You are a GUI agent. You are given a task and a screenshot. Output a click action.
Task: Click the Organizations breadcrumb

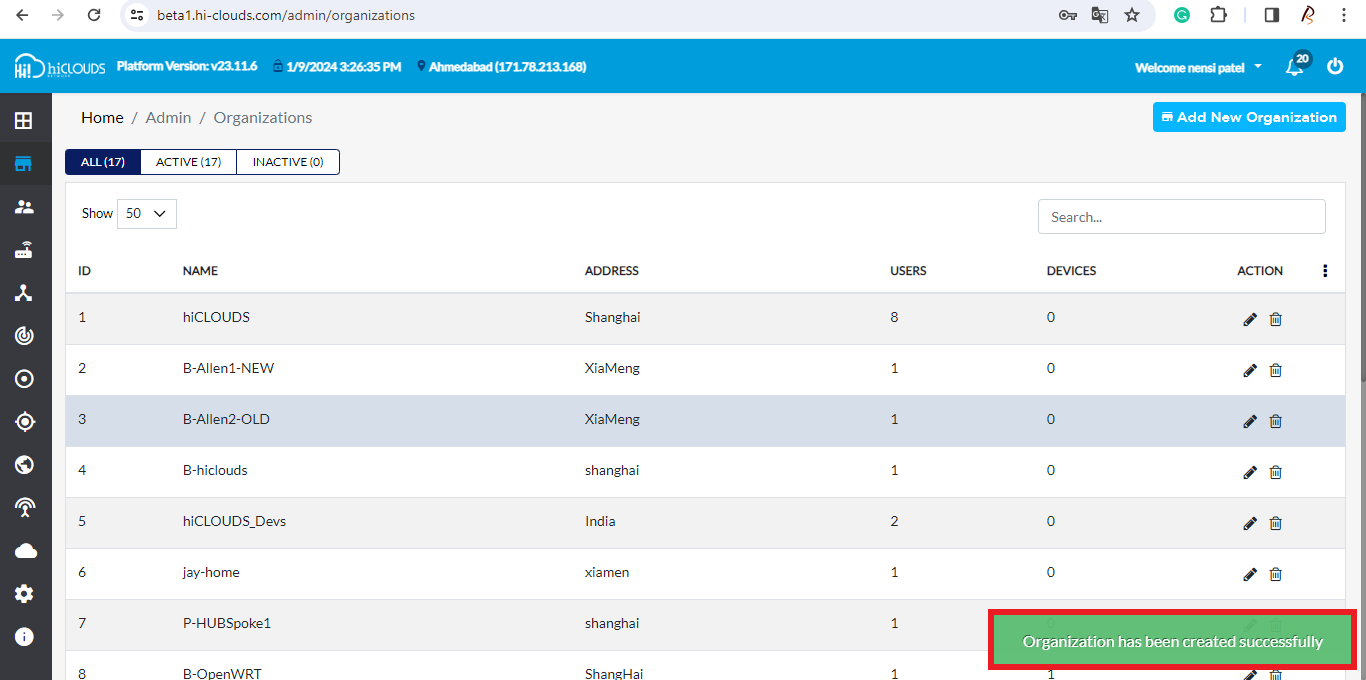point(263,117)
